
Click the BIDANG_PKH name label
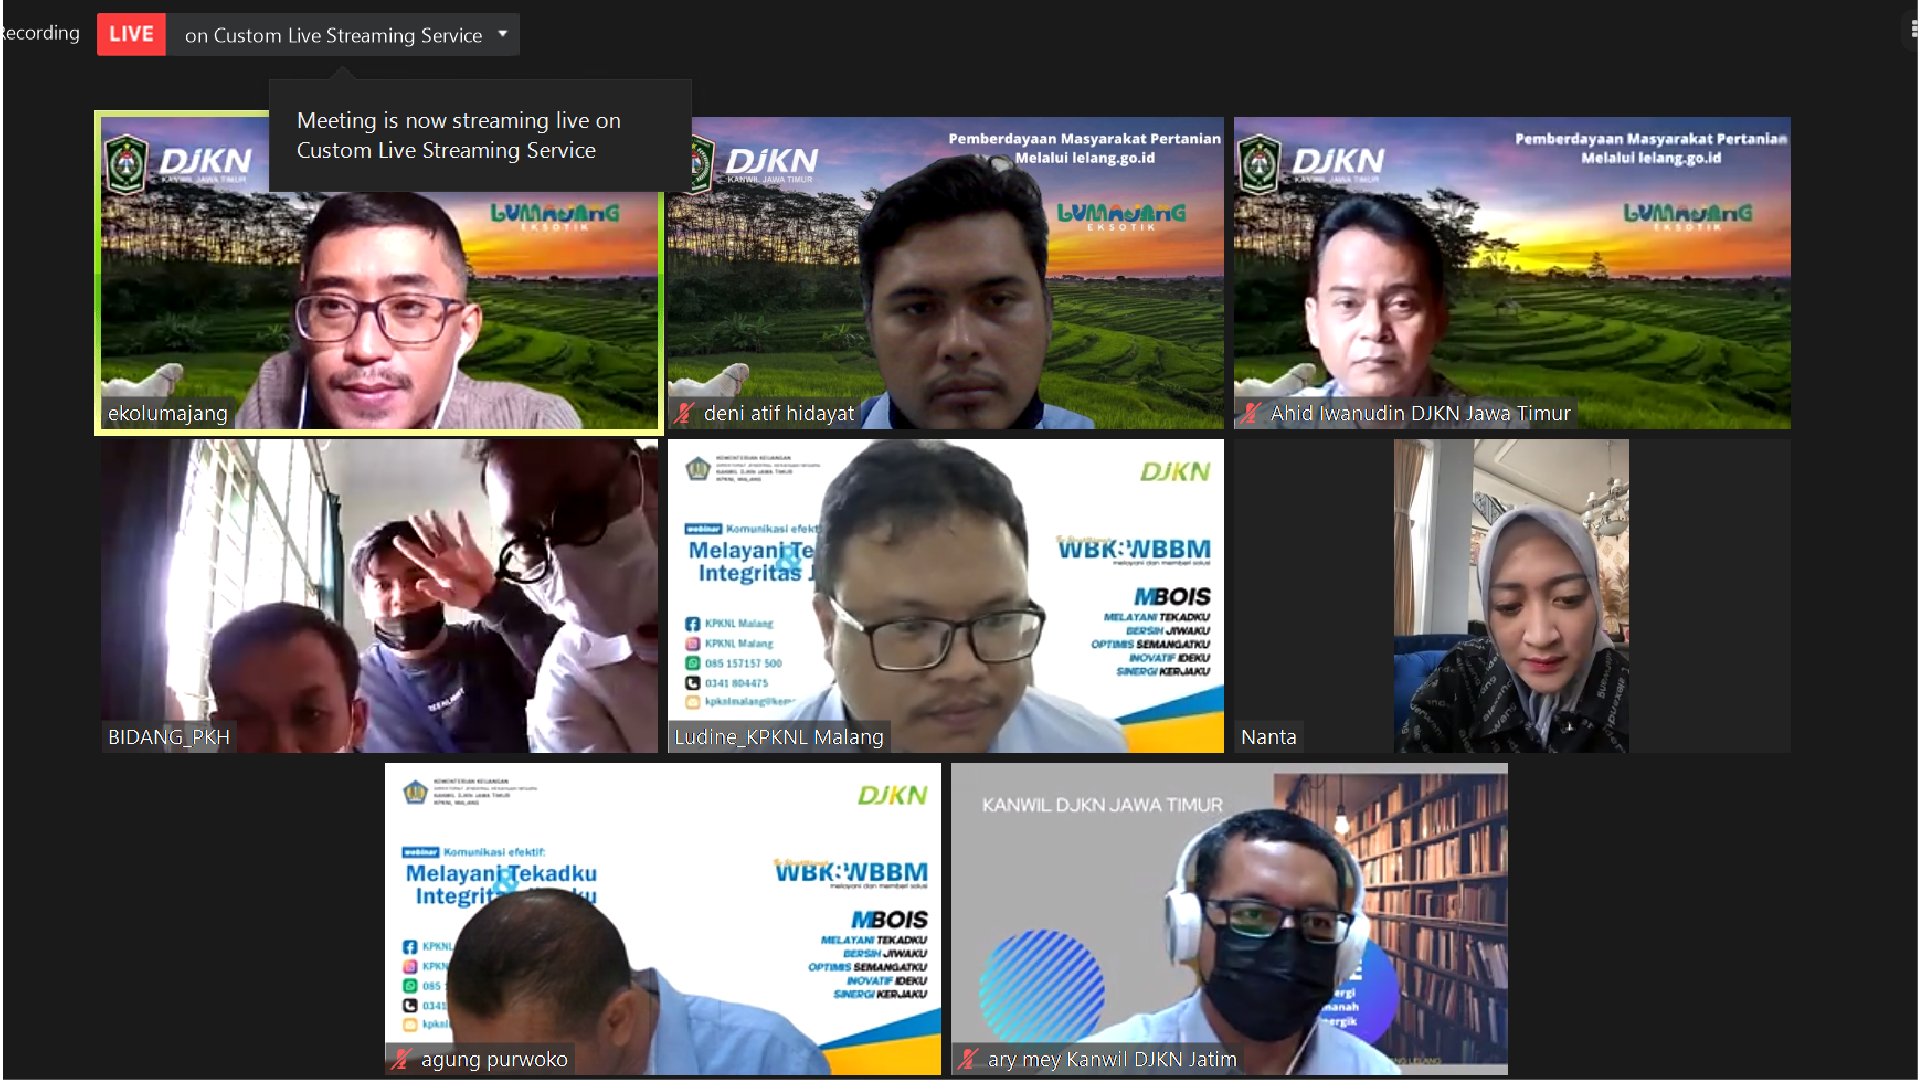tap(169, 737)
